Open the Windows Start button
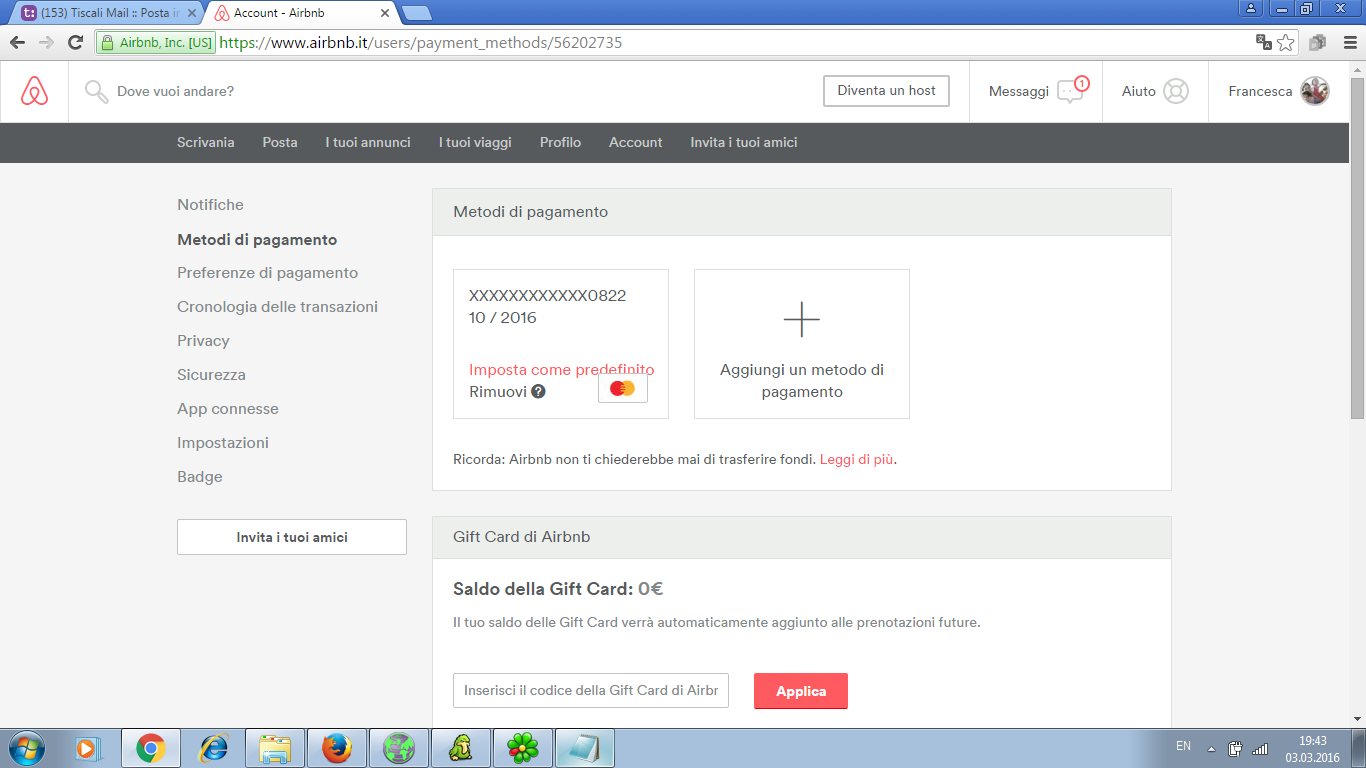Viewport: 1366px width, 768px height. pyautogui.click(x=25, y=748)
